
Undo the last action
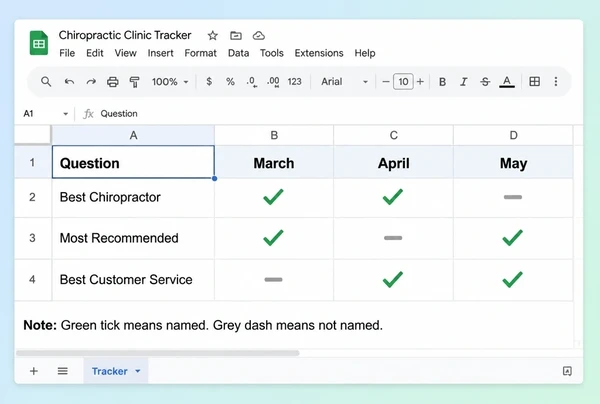click(x=69, y=81)
